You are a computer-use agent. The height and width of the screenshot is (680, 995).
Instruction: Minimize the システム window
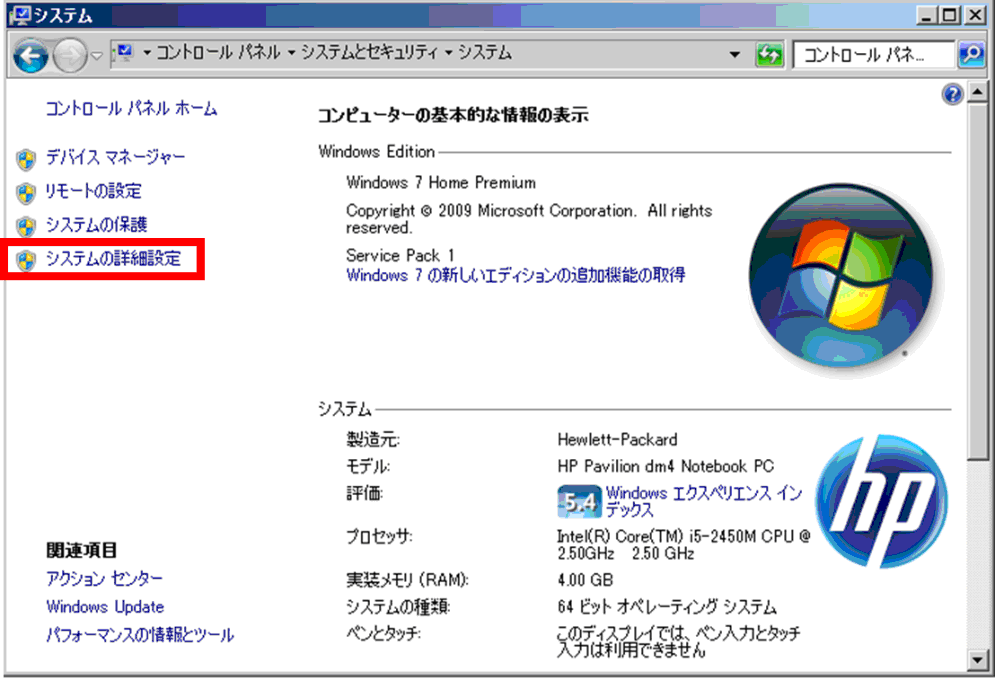click(926, 15)
